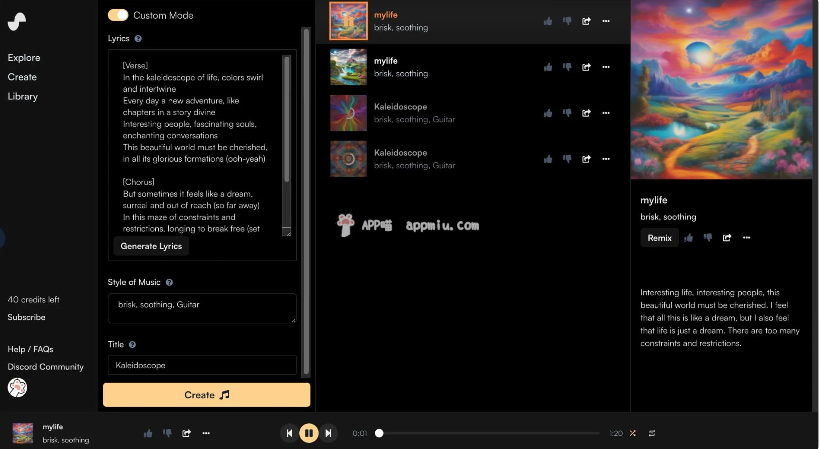Share the first Kaleidoscope track
Image resolution: width=820 pixels, height=449 pixels.
click(586, 113)
